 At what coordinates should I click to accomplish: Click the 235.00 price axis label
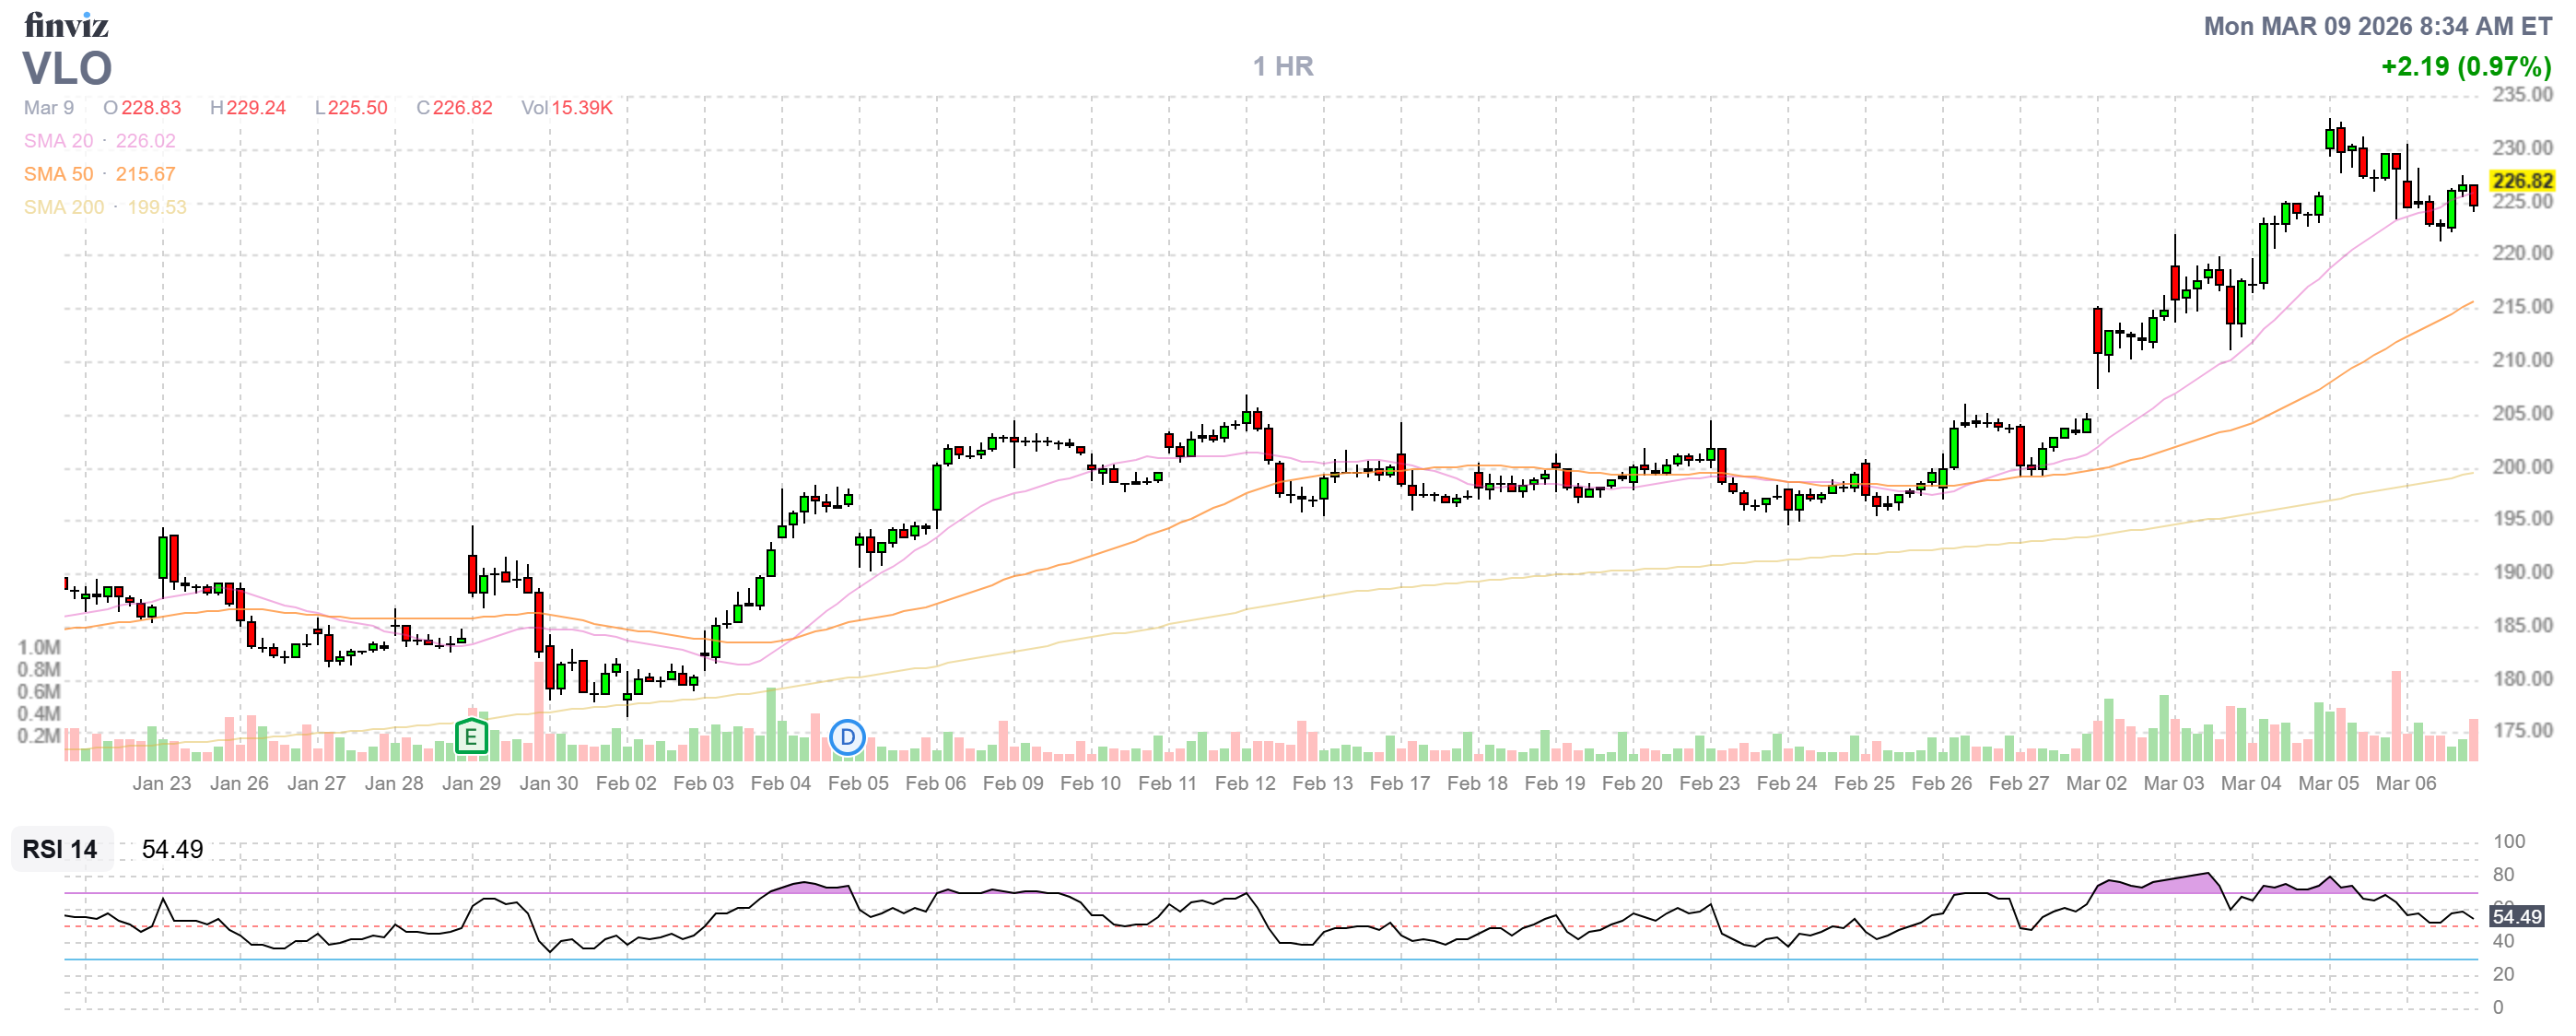coord(2521,95)
